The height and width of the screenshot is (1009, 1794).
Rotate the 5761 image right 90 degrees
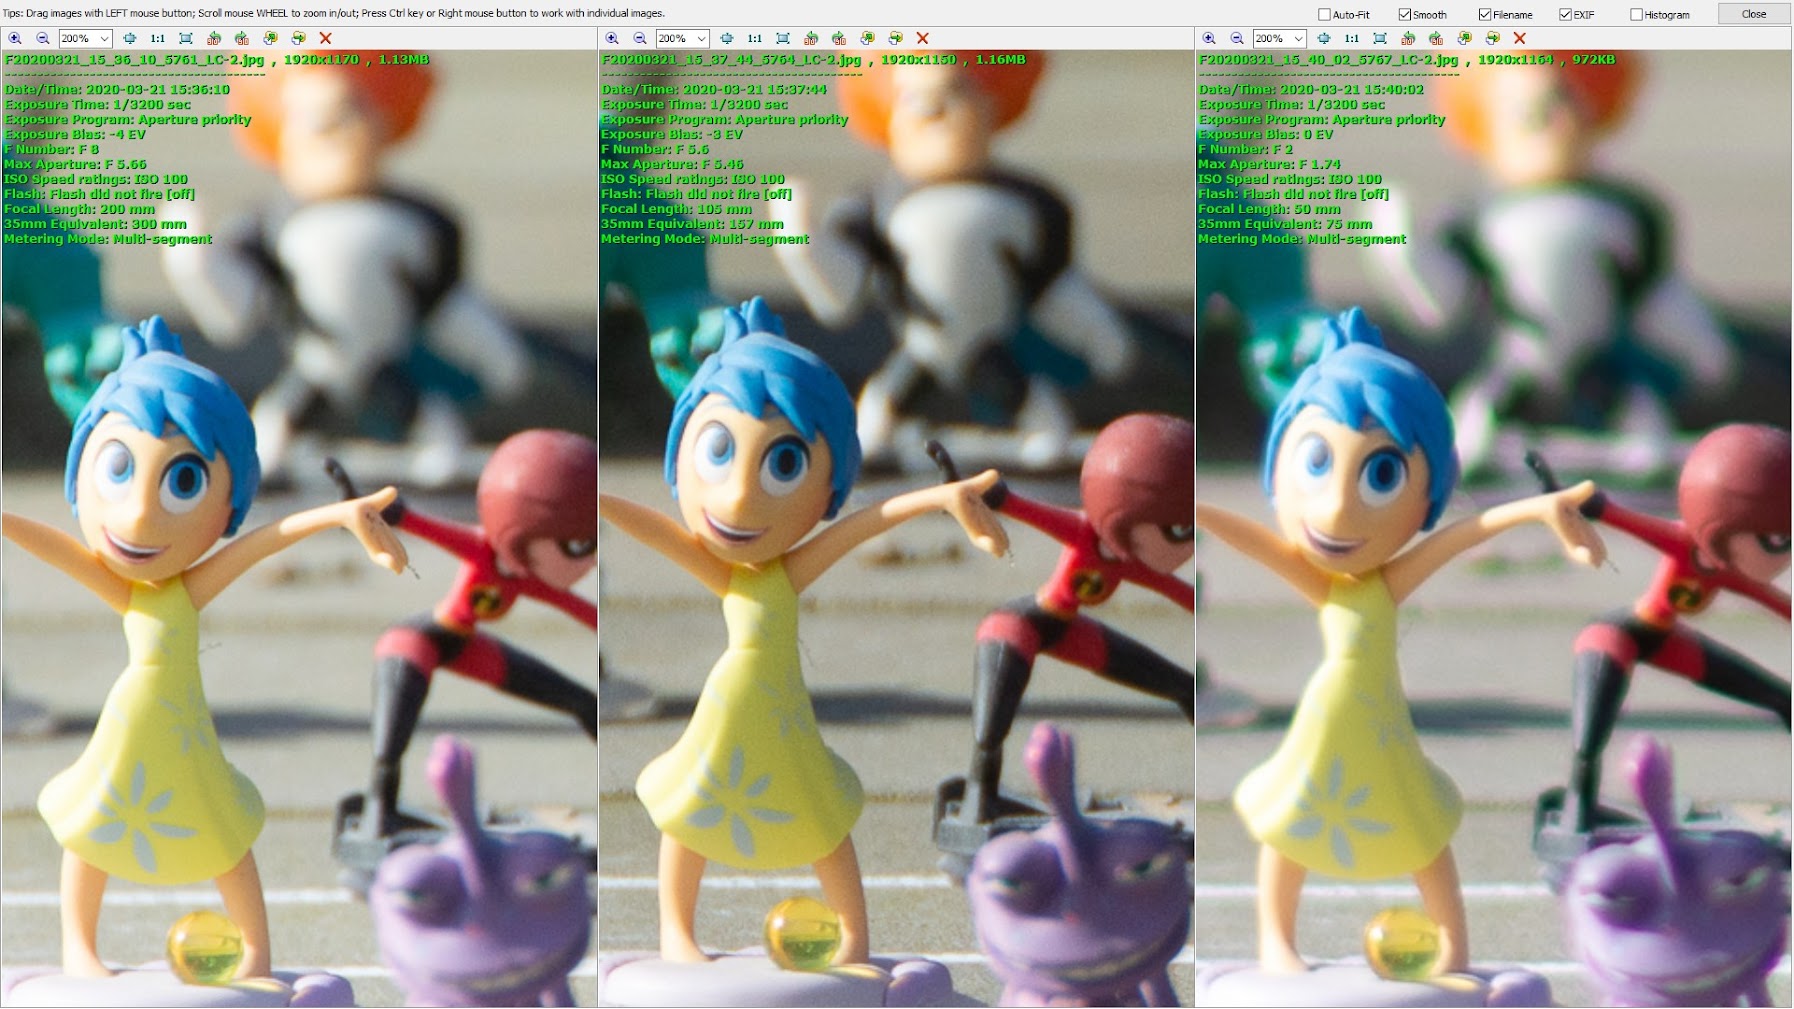[242, 38]
